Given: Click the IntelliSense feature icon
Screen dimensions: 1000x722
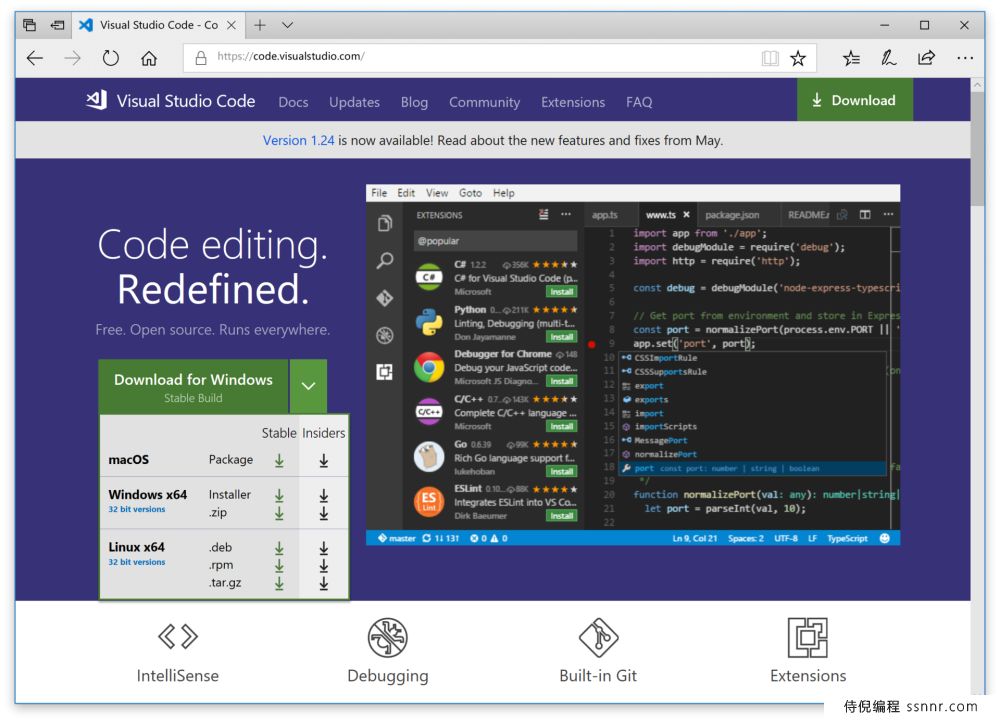Looking at the screenshot, I should point(178,637).
